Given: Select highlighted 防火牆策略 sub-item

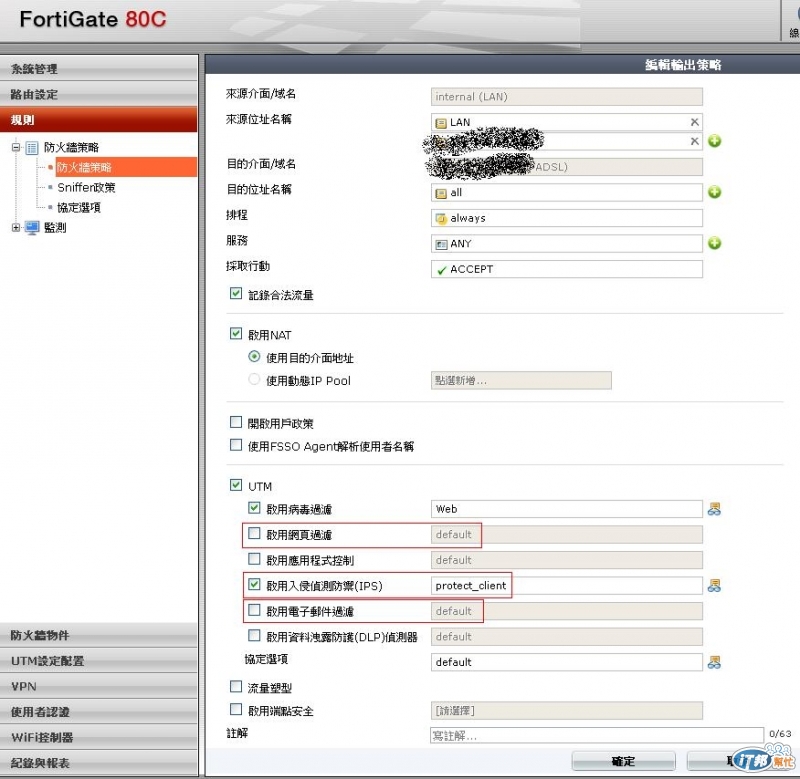Looking at the screenshot, I should tap(126, 167).
